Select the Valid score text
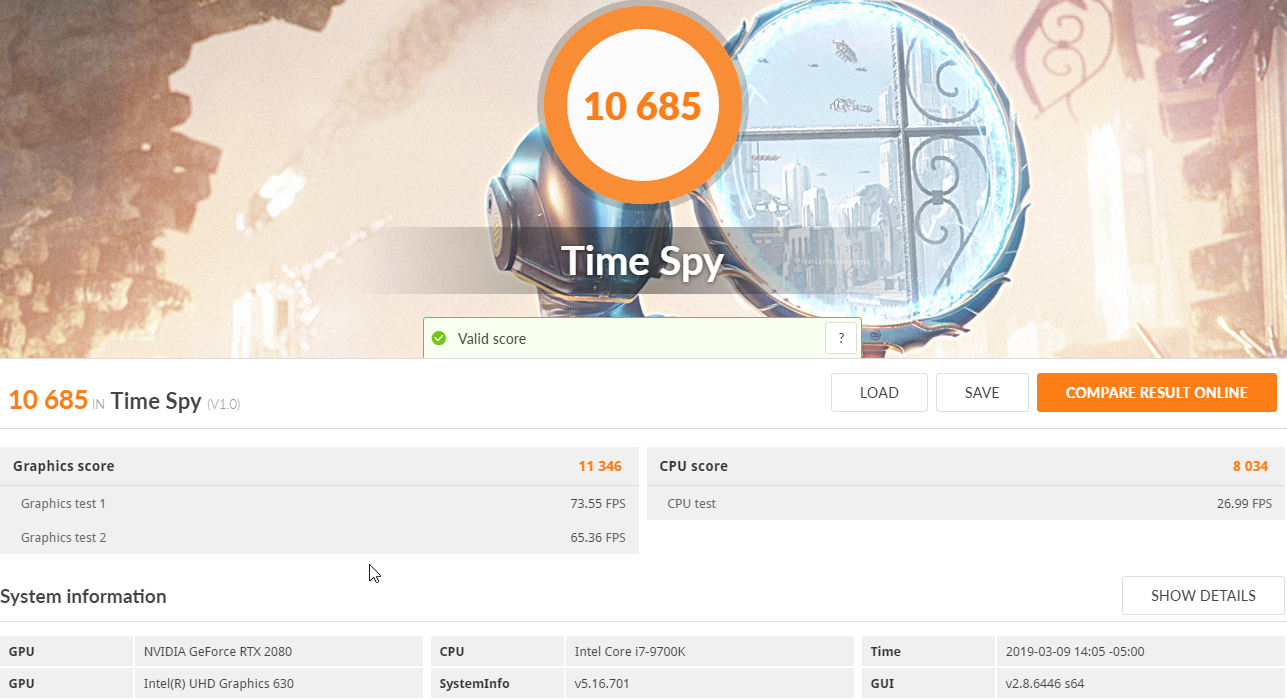 tap(492, 339)
